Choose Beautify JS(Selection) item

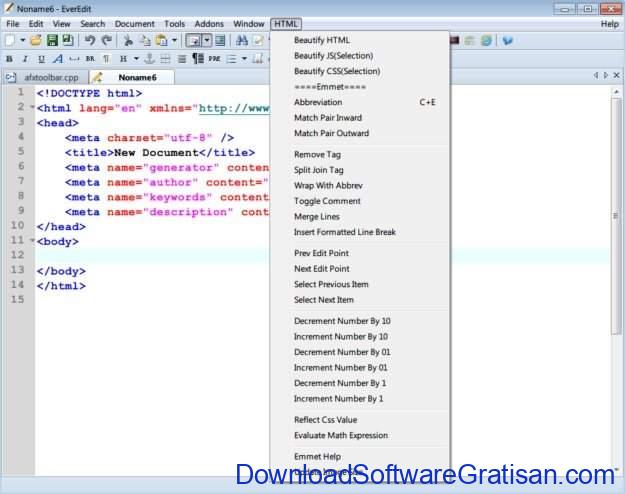[360, 55]
